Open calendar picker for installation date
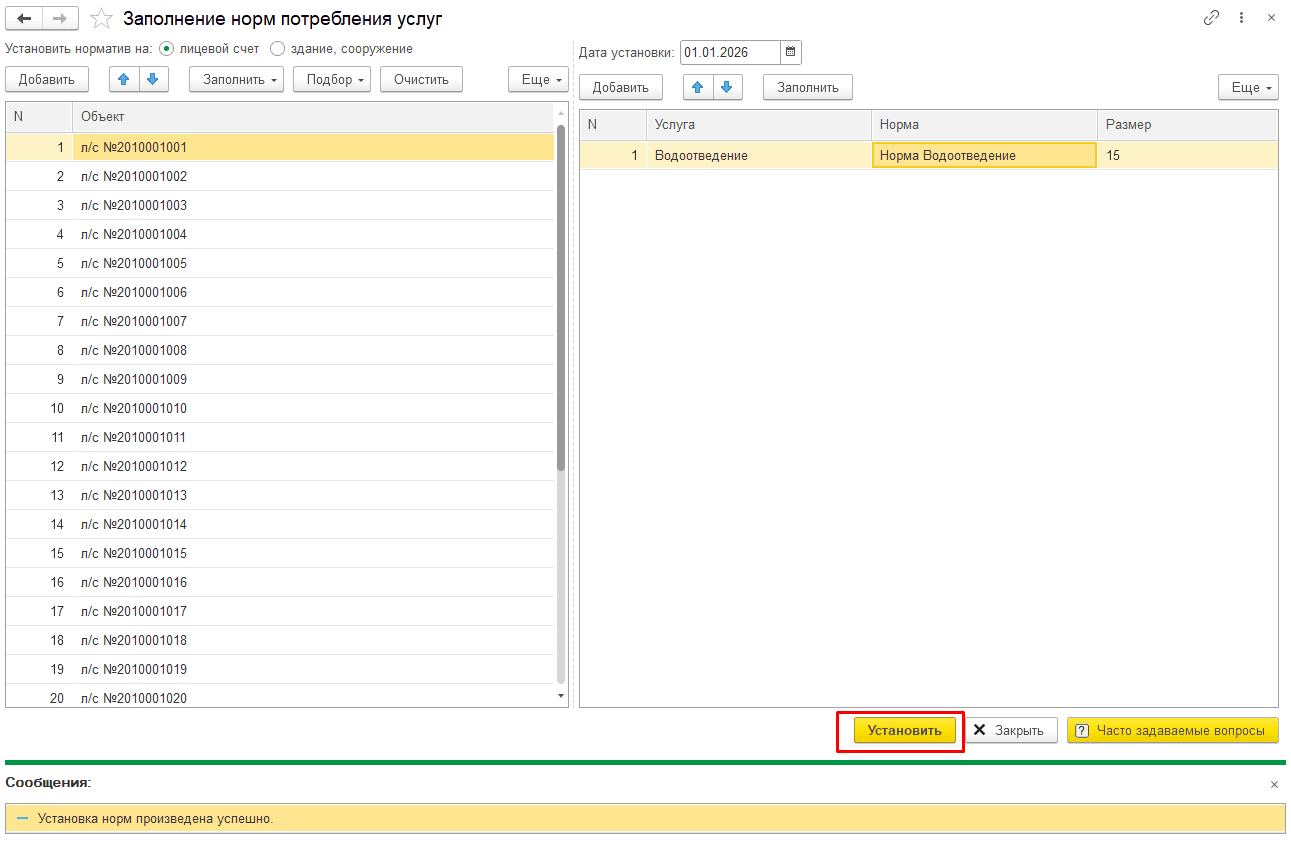Viewport: 1291px width, 841px height. 790,52
